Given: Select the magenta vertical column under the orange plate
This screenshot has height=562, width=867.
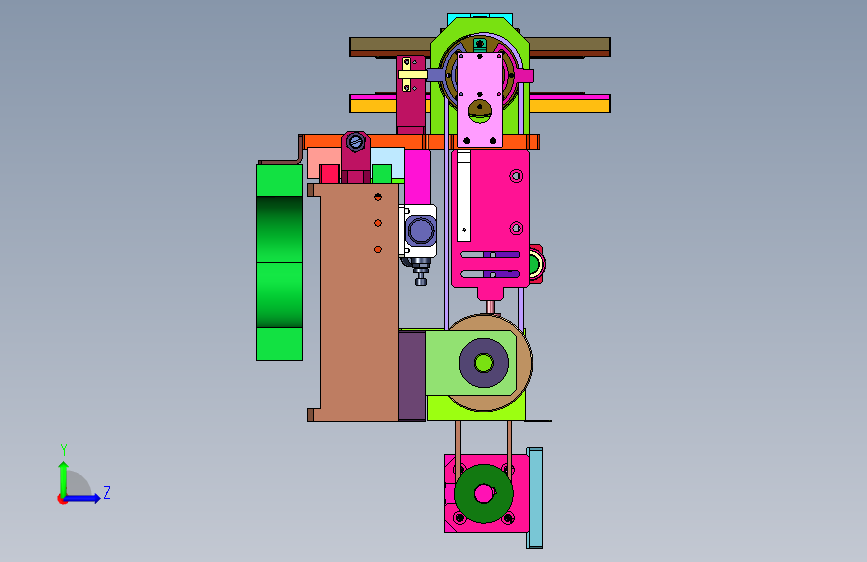Looking at the screenshot, I should (417, 177).
